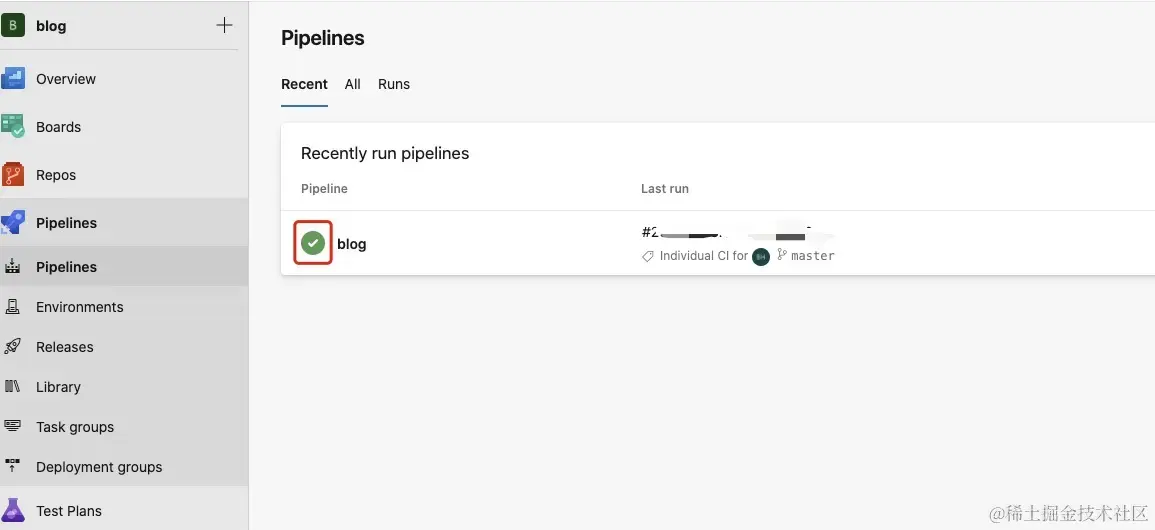
Task: Open the Boards section icon
Action: pos(13,127)
